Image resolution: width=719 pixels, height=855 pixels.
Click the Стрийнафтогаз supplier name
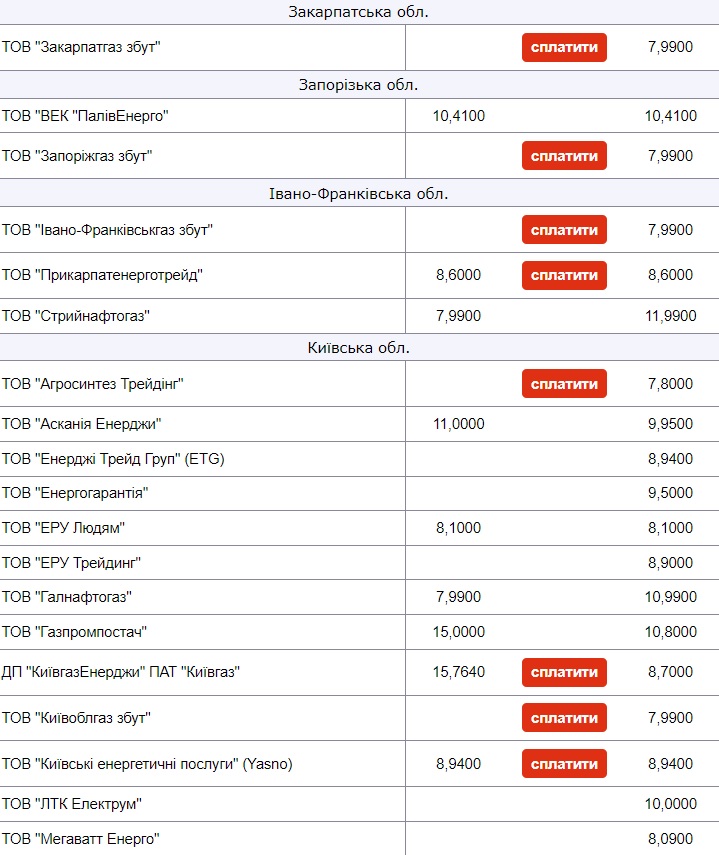(82, 316)
